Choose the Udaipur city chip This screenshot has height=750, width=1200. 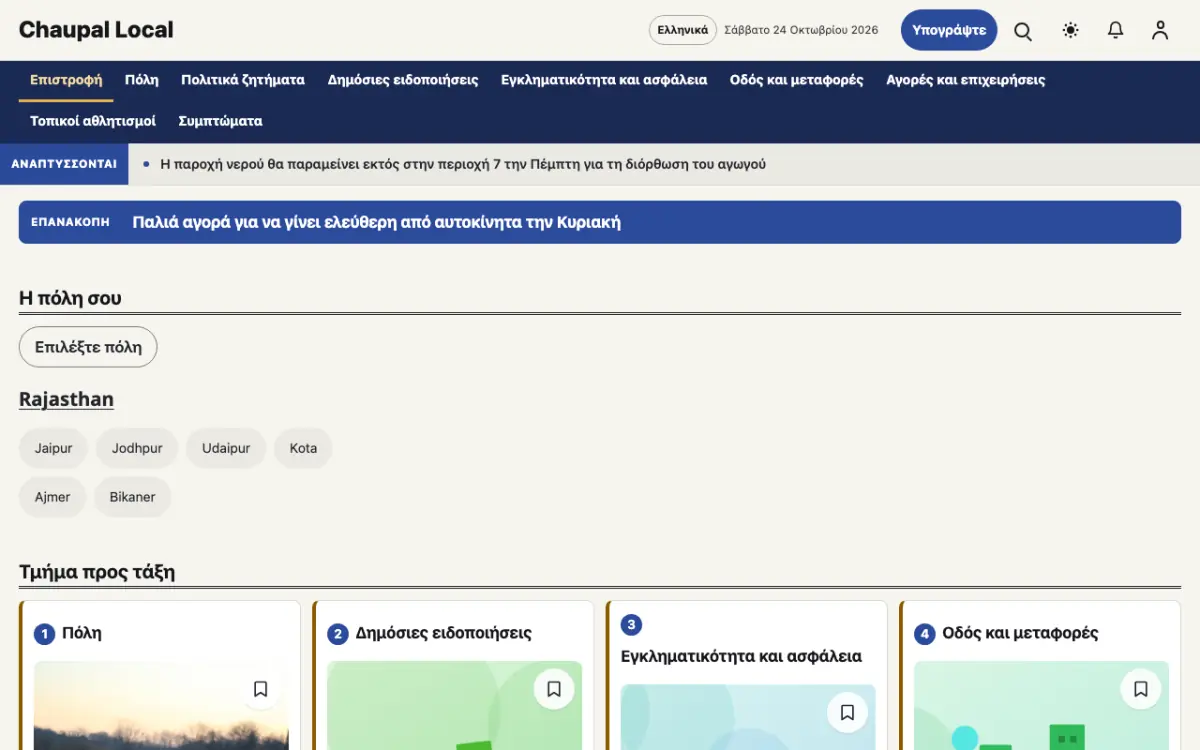(x=226, y=448)
